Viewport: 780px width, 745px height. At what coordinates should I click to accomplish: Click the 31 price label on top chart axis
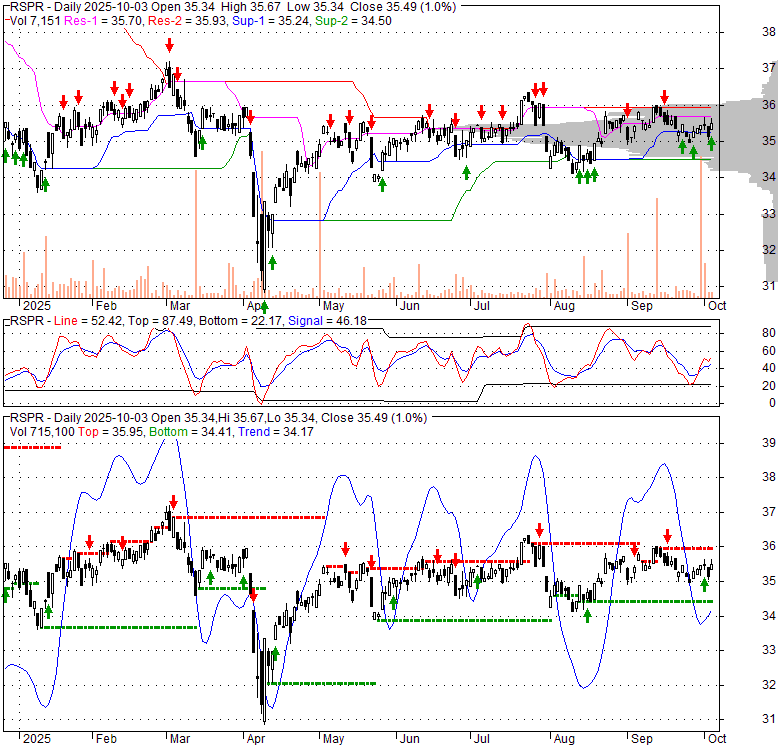769,286
